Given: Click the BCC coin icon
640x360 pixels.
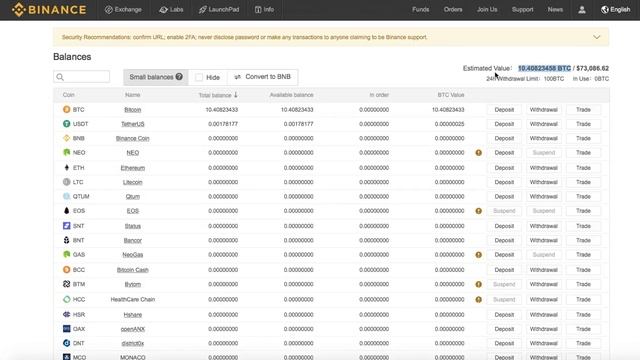Looking at the screenshot, I should 67,269.
